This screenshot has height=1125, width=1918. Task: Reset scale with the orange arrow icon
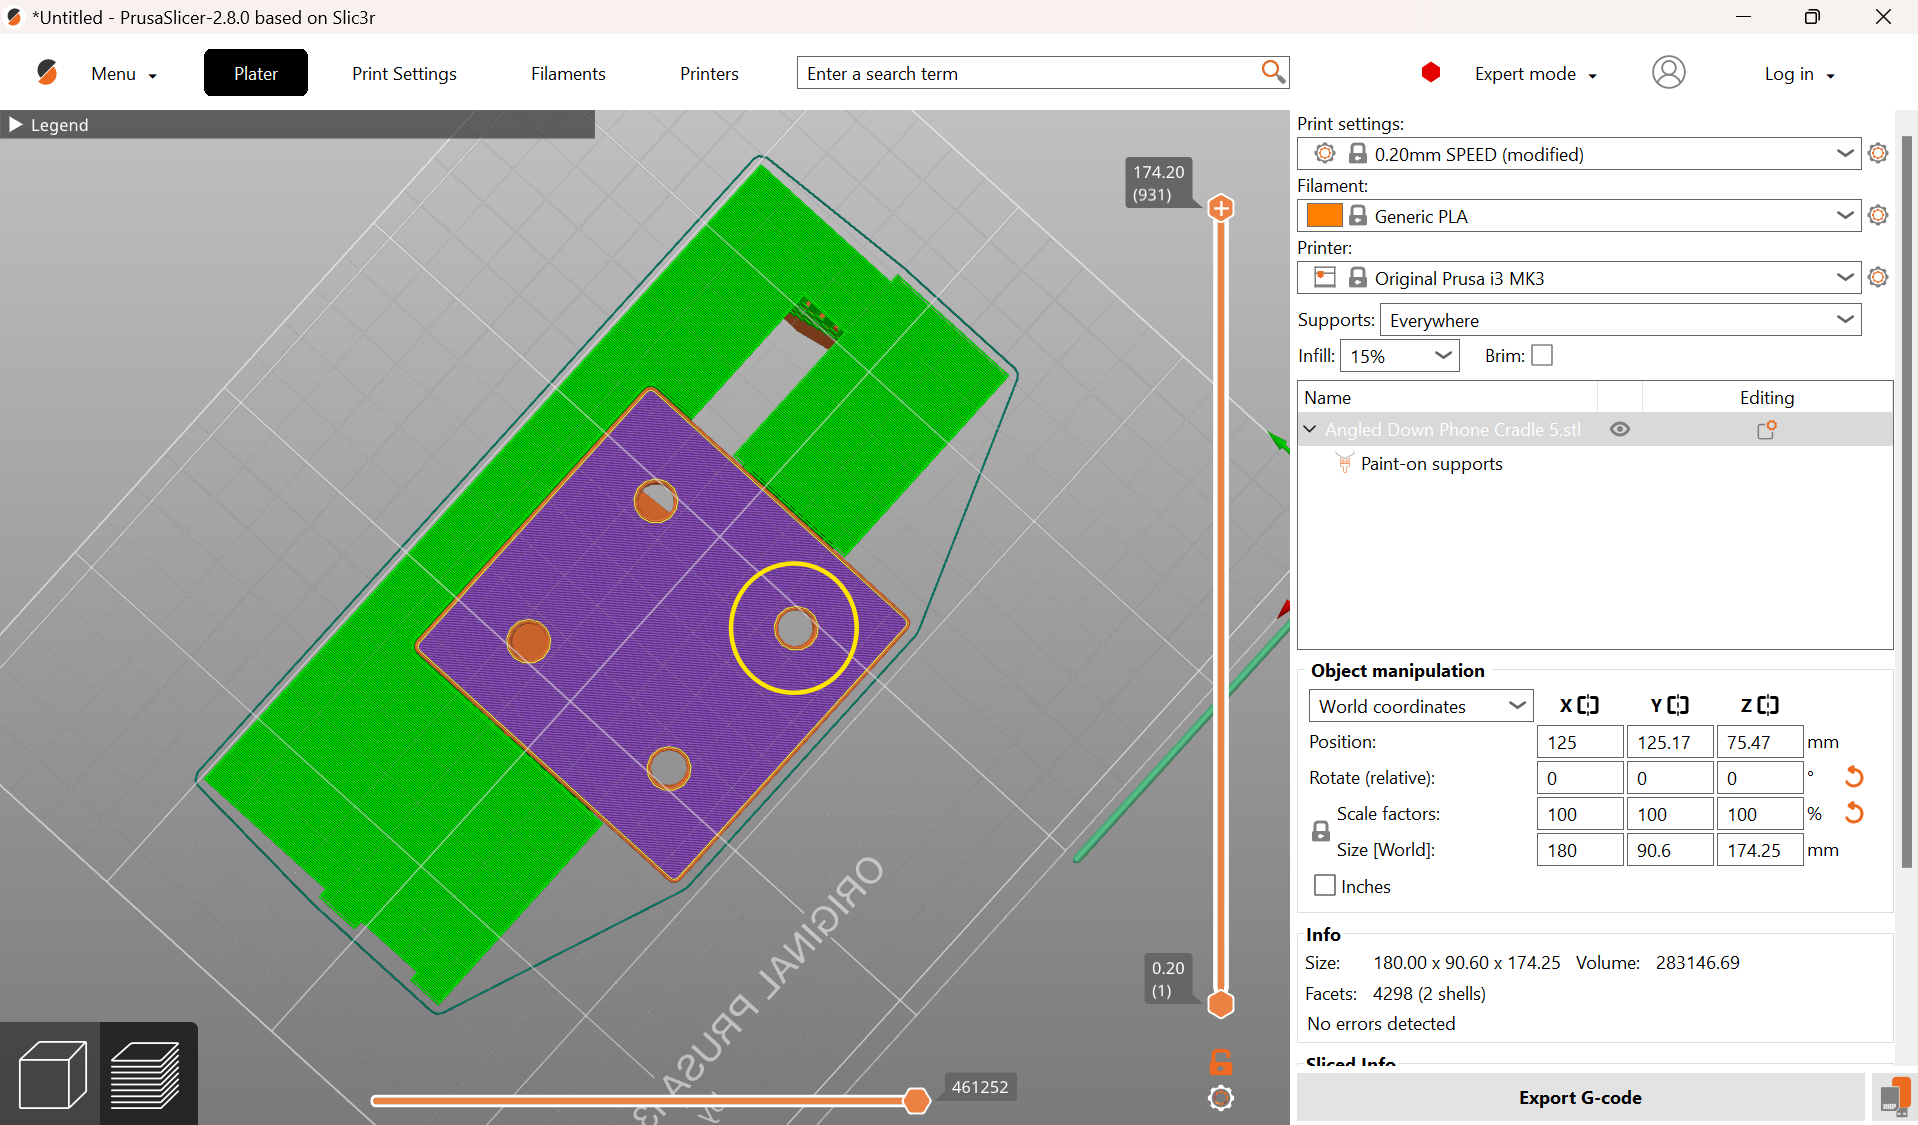(x=1854, y=813)
